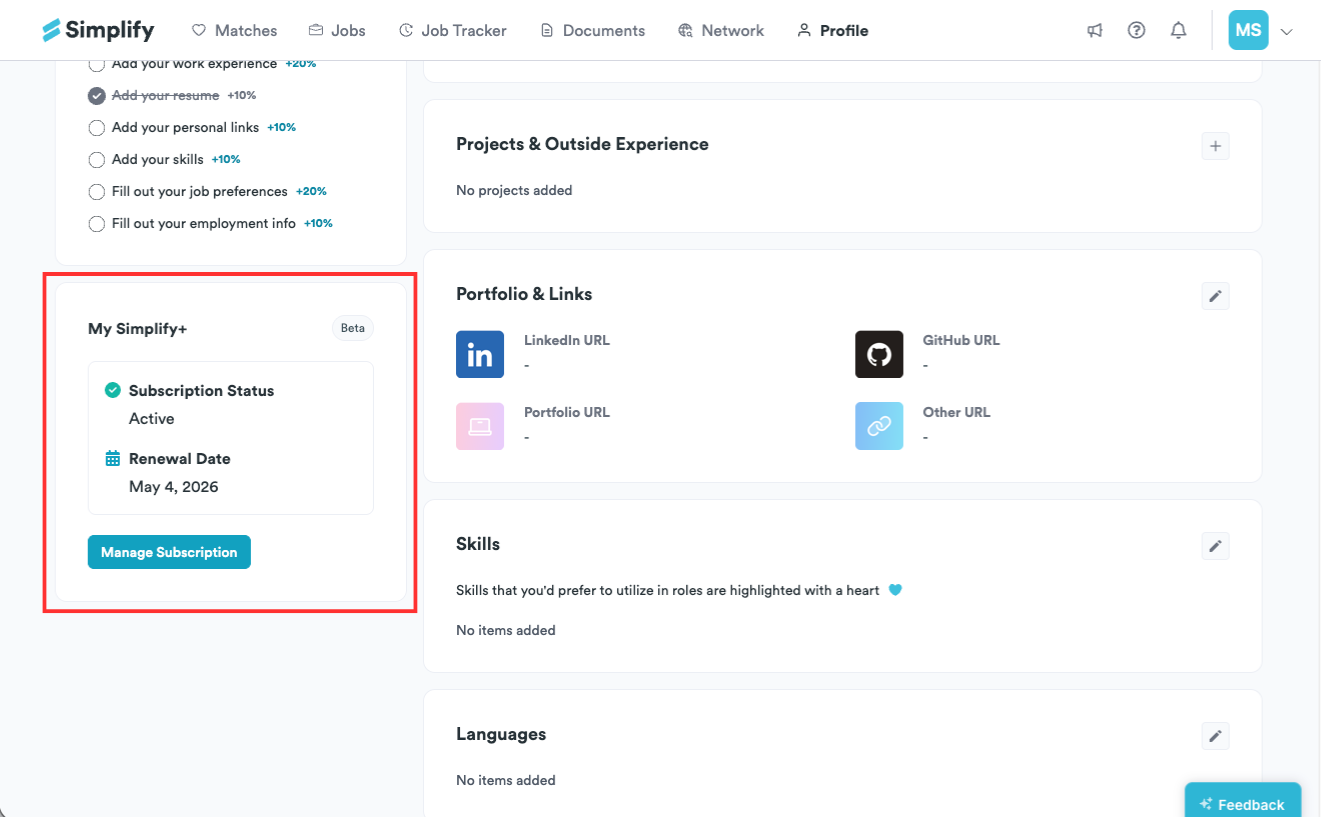Open the notifications bell
The height and width of the screenshot is (817, 1321).
[1179, 30]
